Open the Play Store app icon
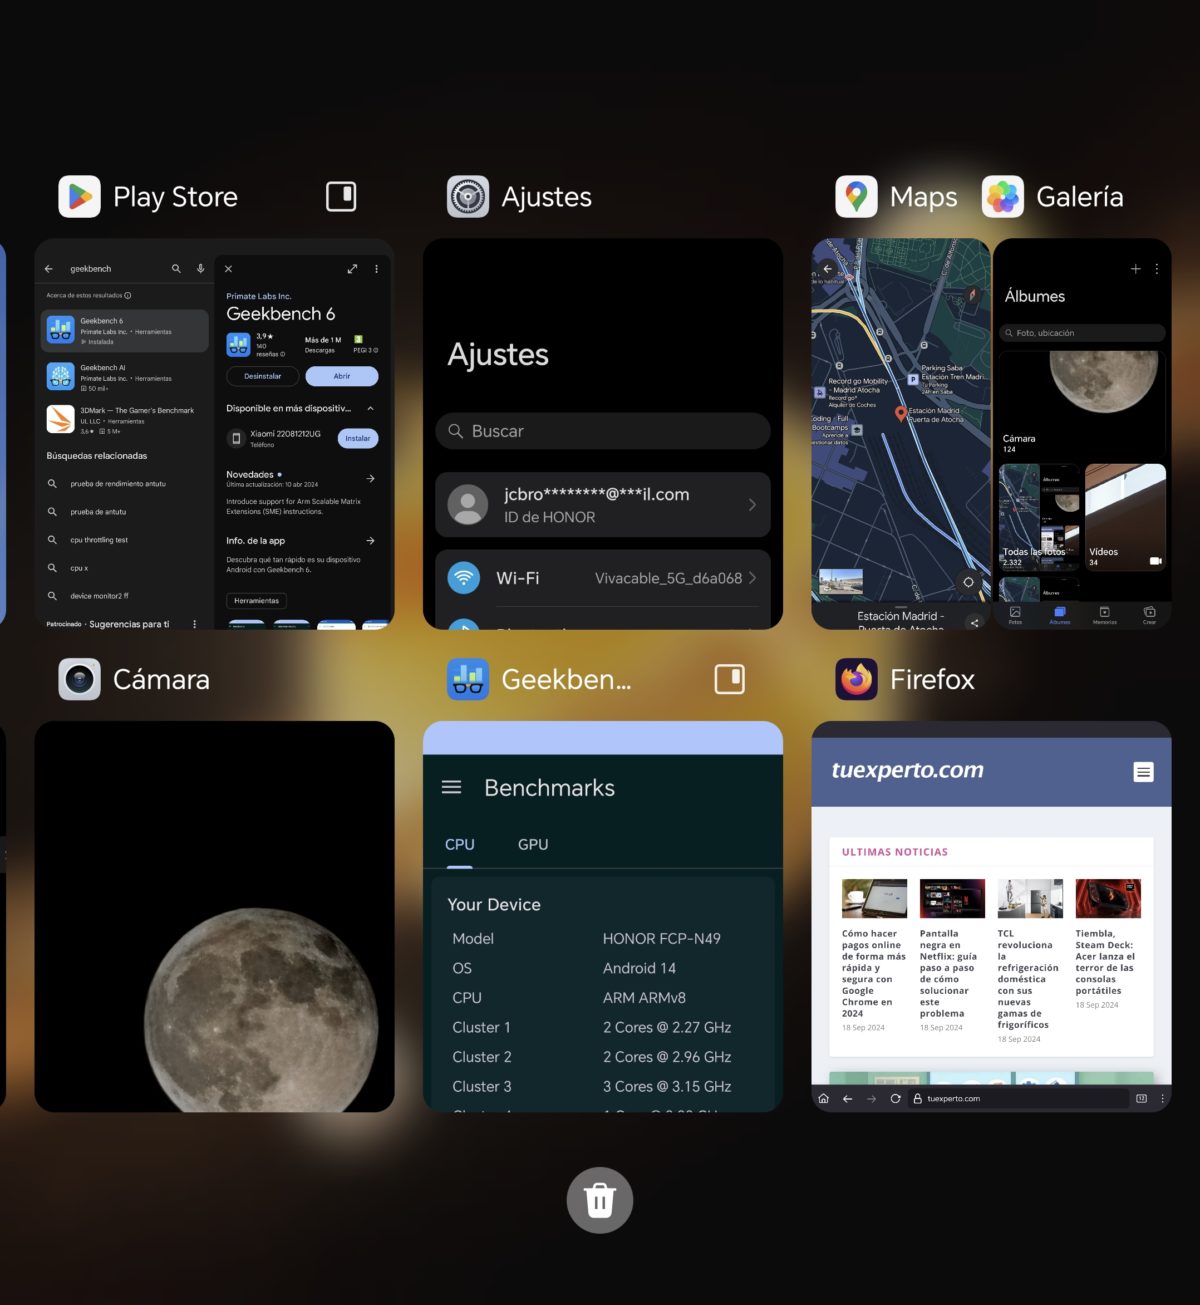The height and width of the screenshot is (1305, 1200). tap(79, 196)
